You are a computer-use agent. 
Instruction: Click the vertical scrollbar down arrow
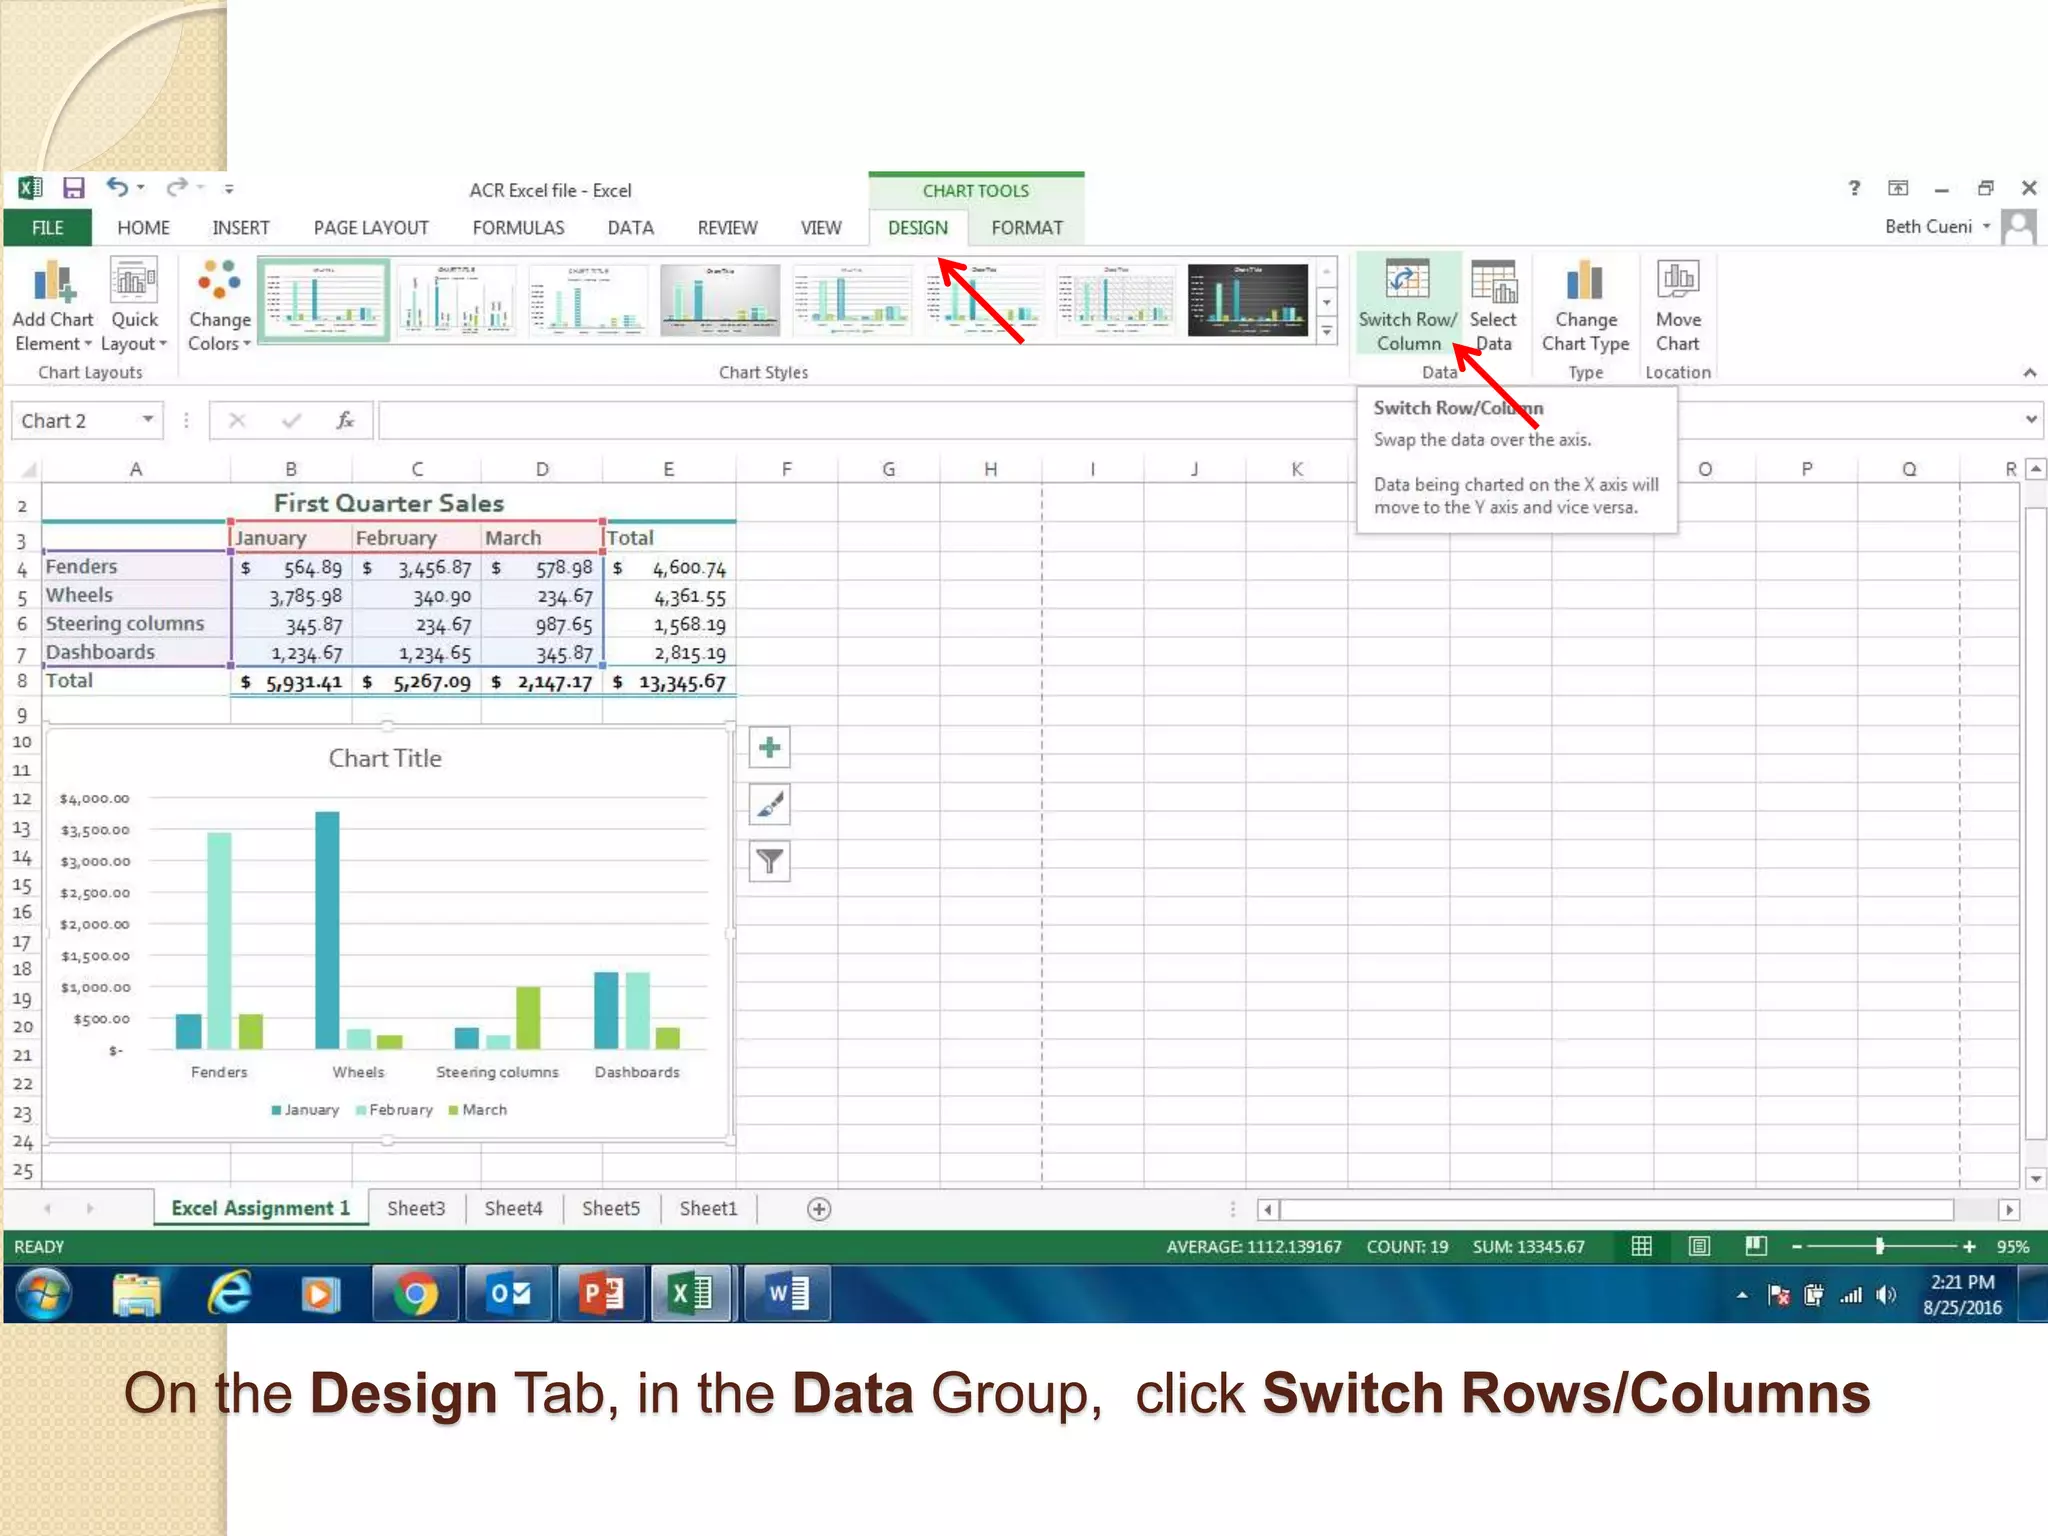pyautogui.click(x=2035, y=1178)
